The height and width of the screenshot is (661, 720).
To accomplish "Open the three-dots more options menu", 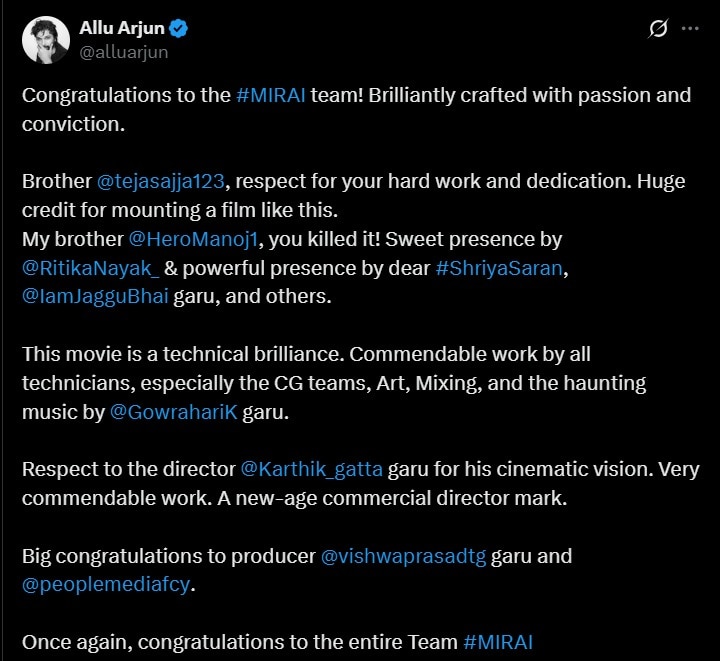I will (x=690, y=29).
